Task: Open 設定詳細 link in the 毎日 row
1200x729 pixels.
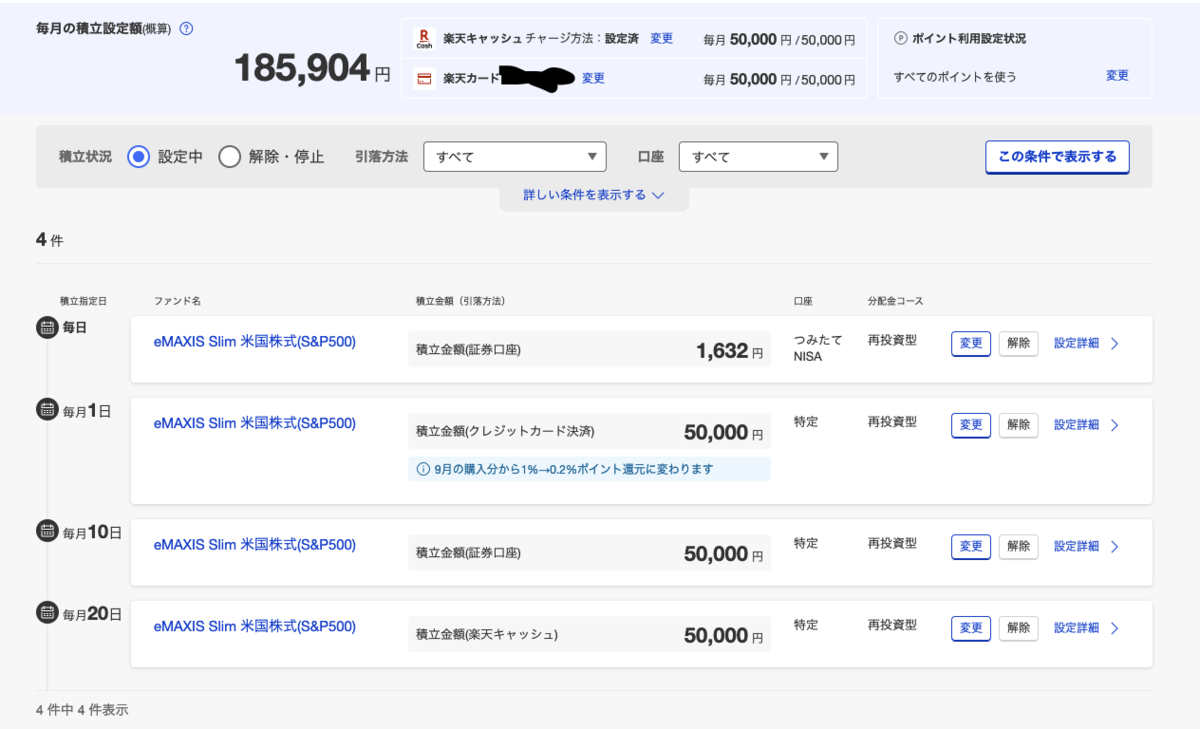Action: [1076, 343]
